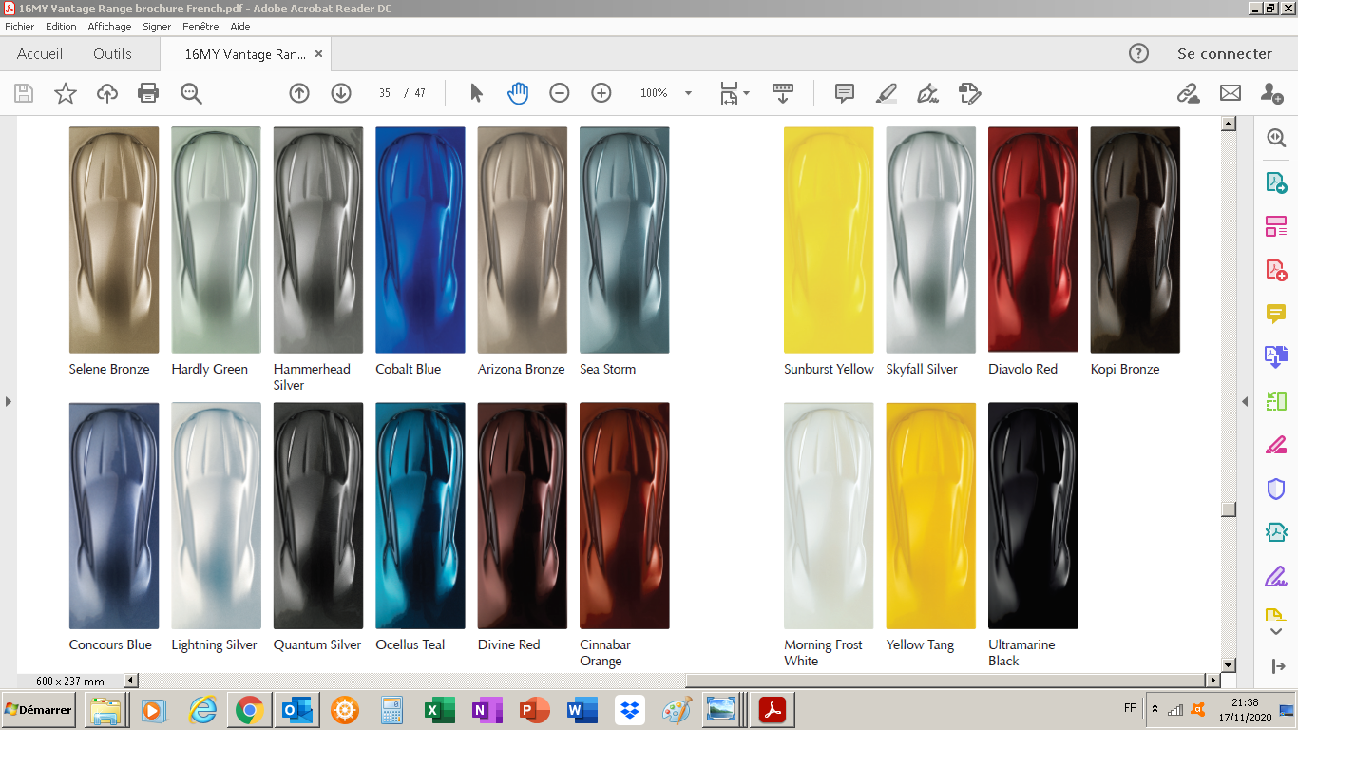Click the Diavolo Red paint swatch
This screenshot has width=1366, height=768.
1033,240
